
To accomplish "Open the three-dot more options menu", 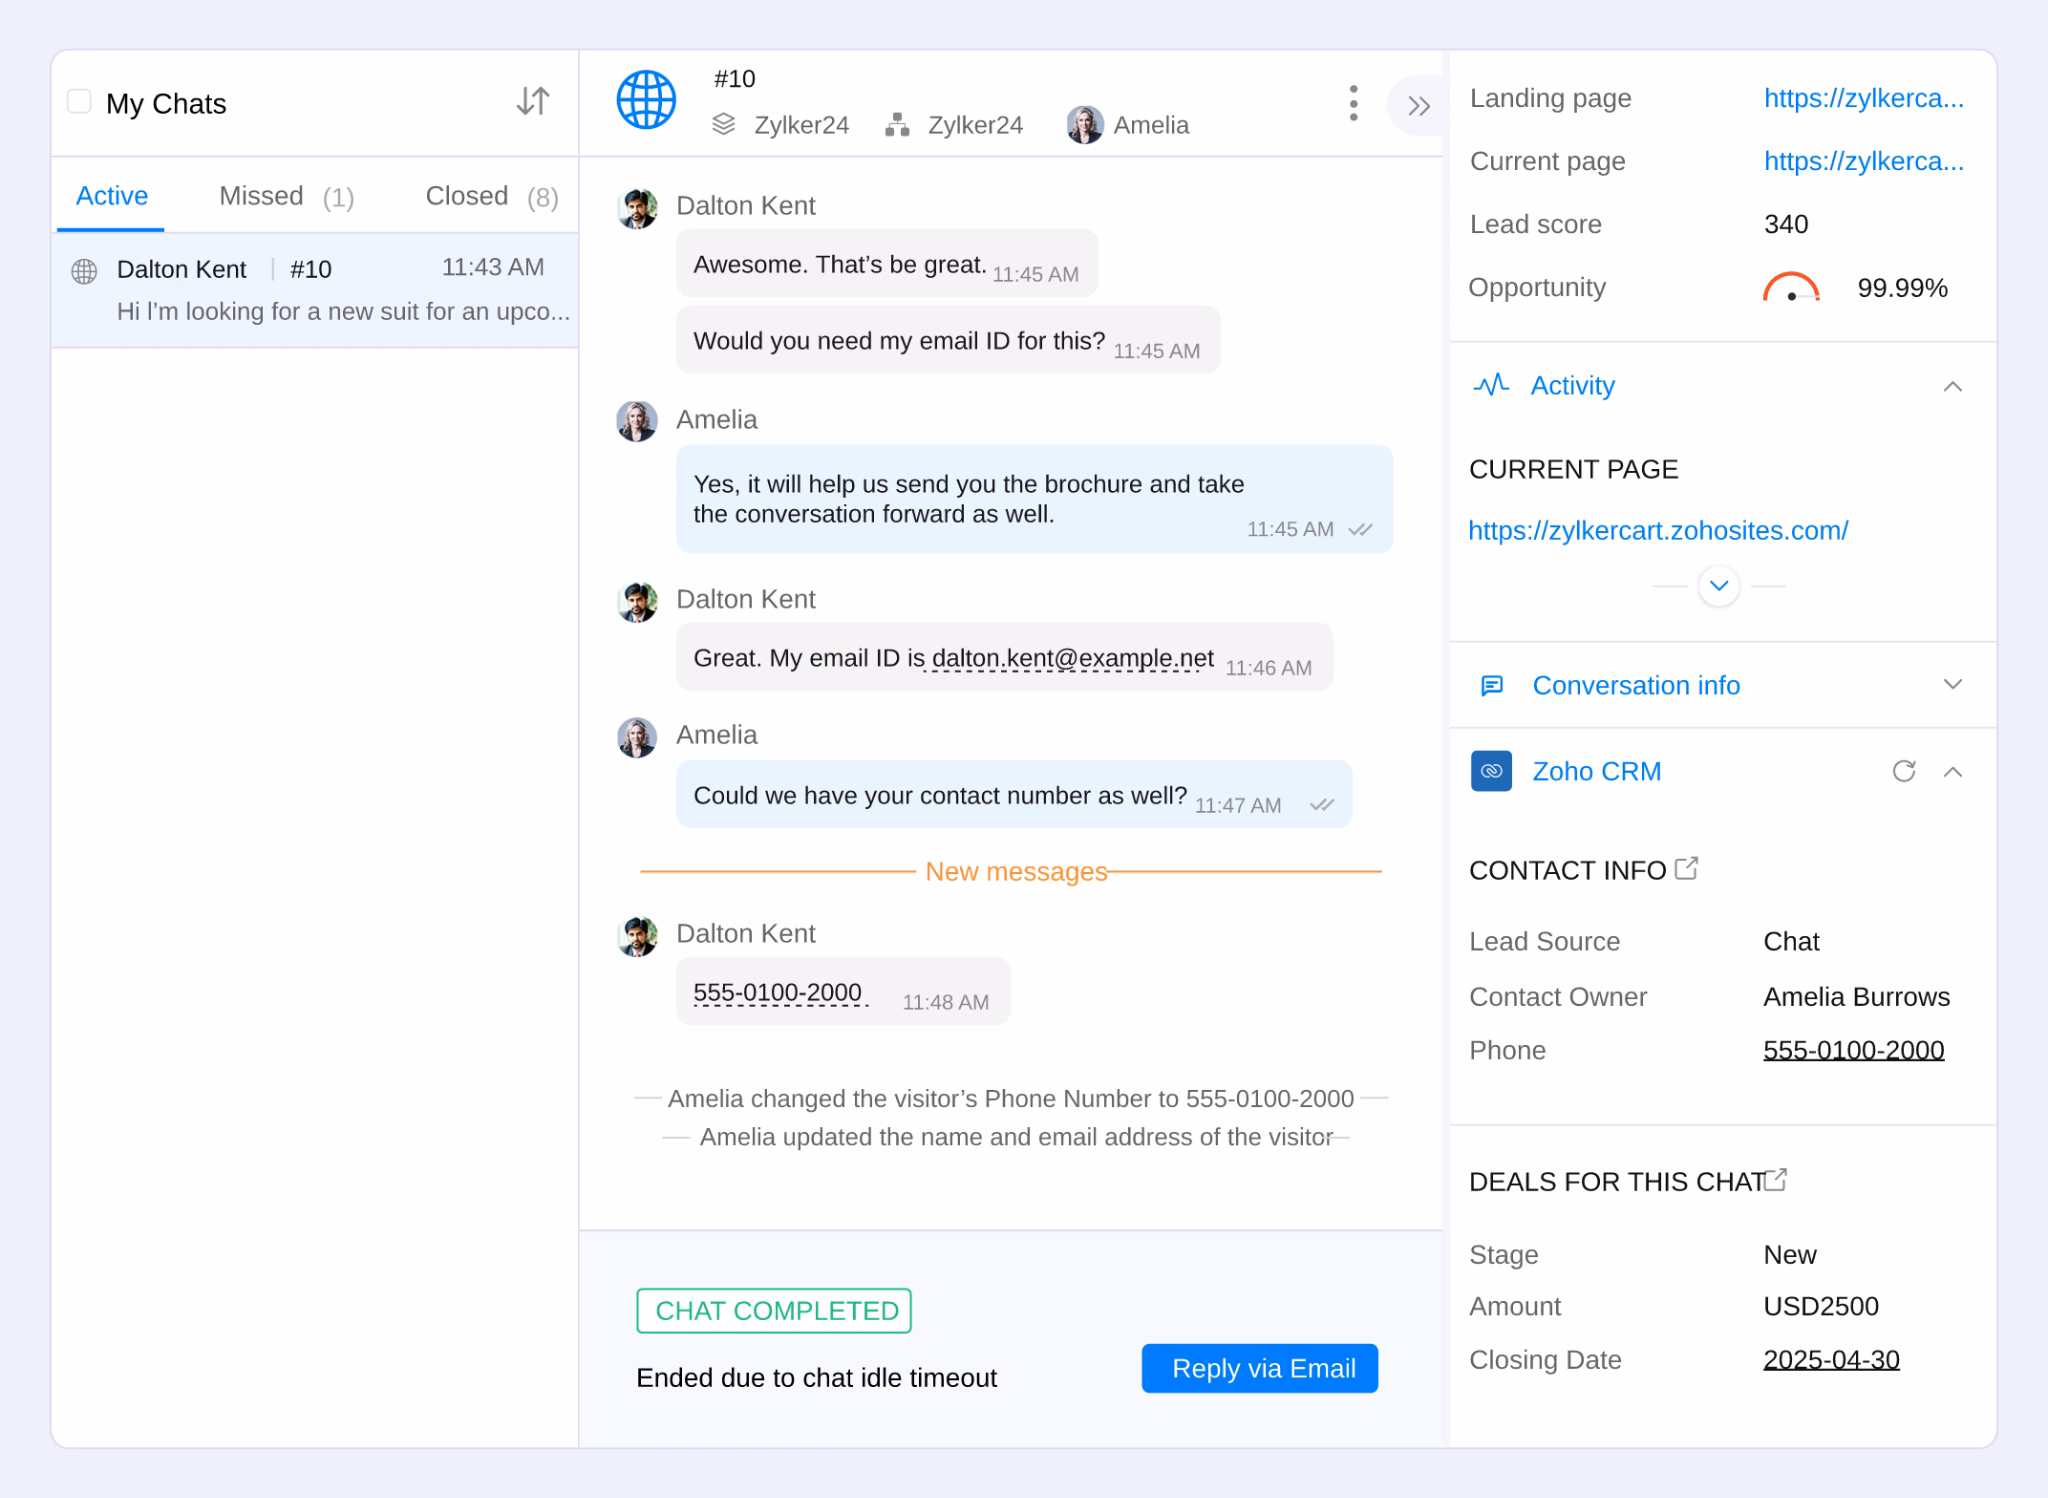I will (x=1353, y=103).
